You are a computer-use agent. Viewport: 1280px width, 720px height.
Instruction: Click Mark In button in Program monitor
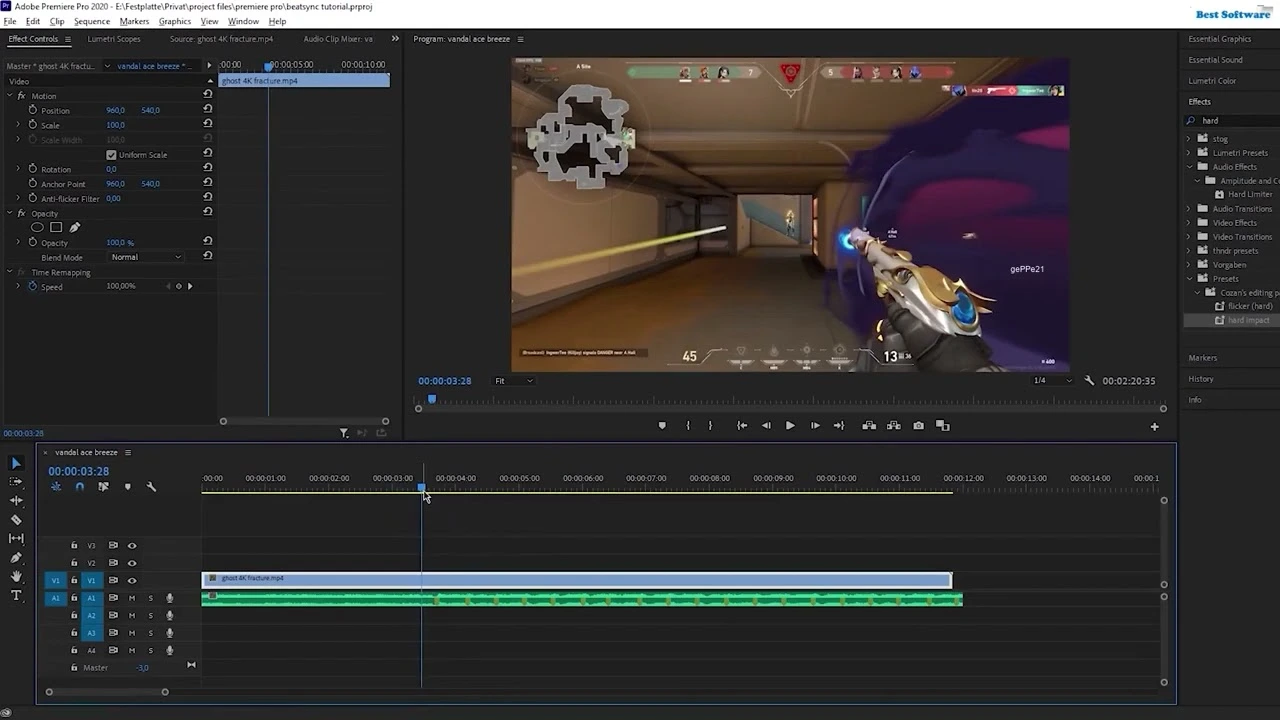point(687,425)
